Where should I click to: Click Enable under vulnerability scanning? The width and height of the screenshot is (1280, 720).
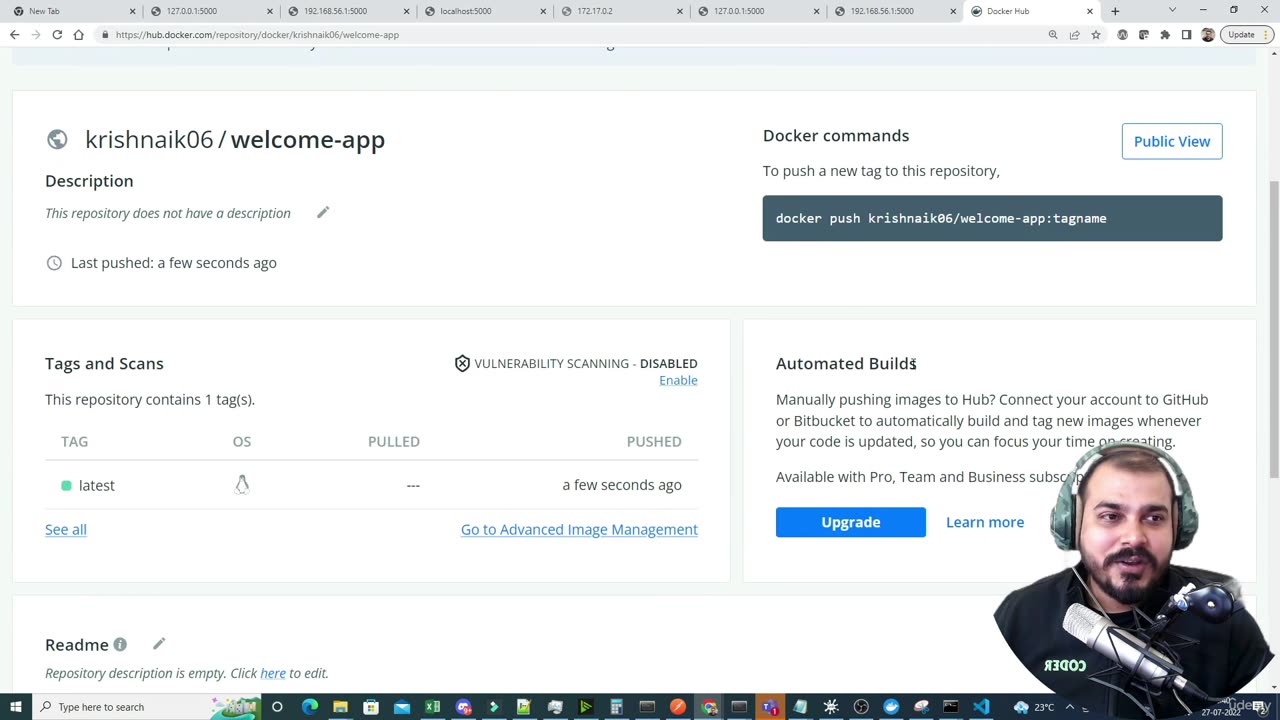click(678, 380)
